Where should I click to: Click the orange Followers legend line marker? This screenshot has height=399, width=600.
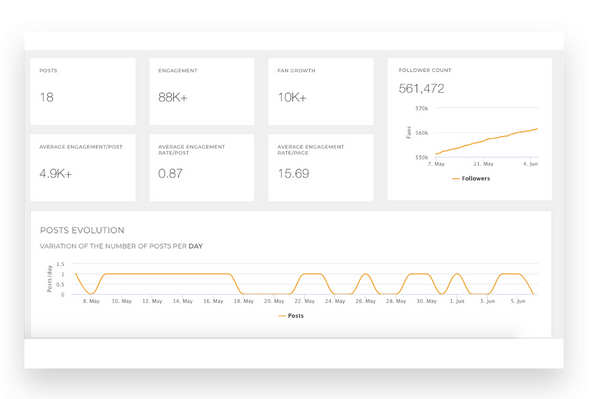tap(456, 179)
